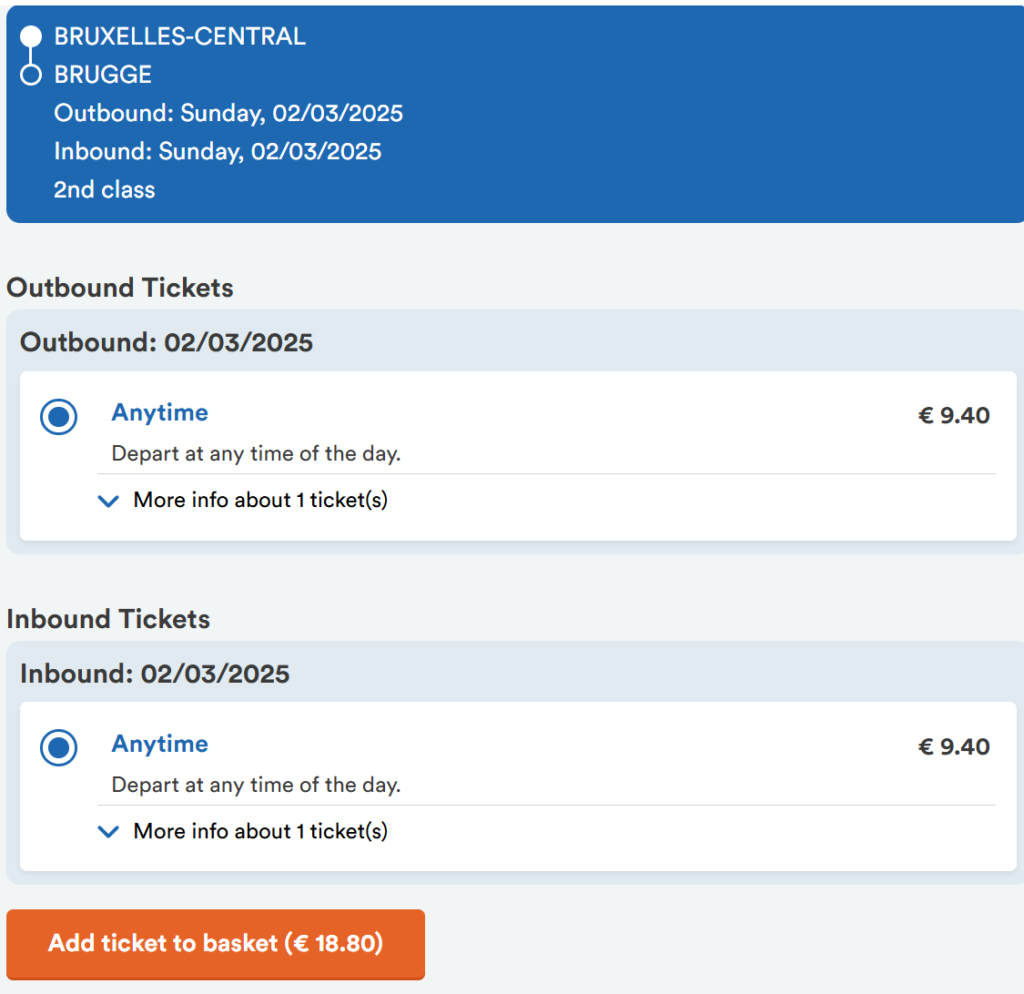The width and height of the screenshot is (1024, 994).
Task: Click the 2nd class label
Action: coord(105,189)
